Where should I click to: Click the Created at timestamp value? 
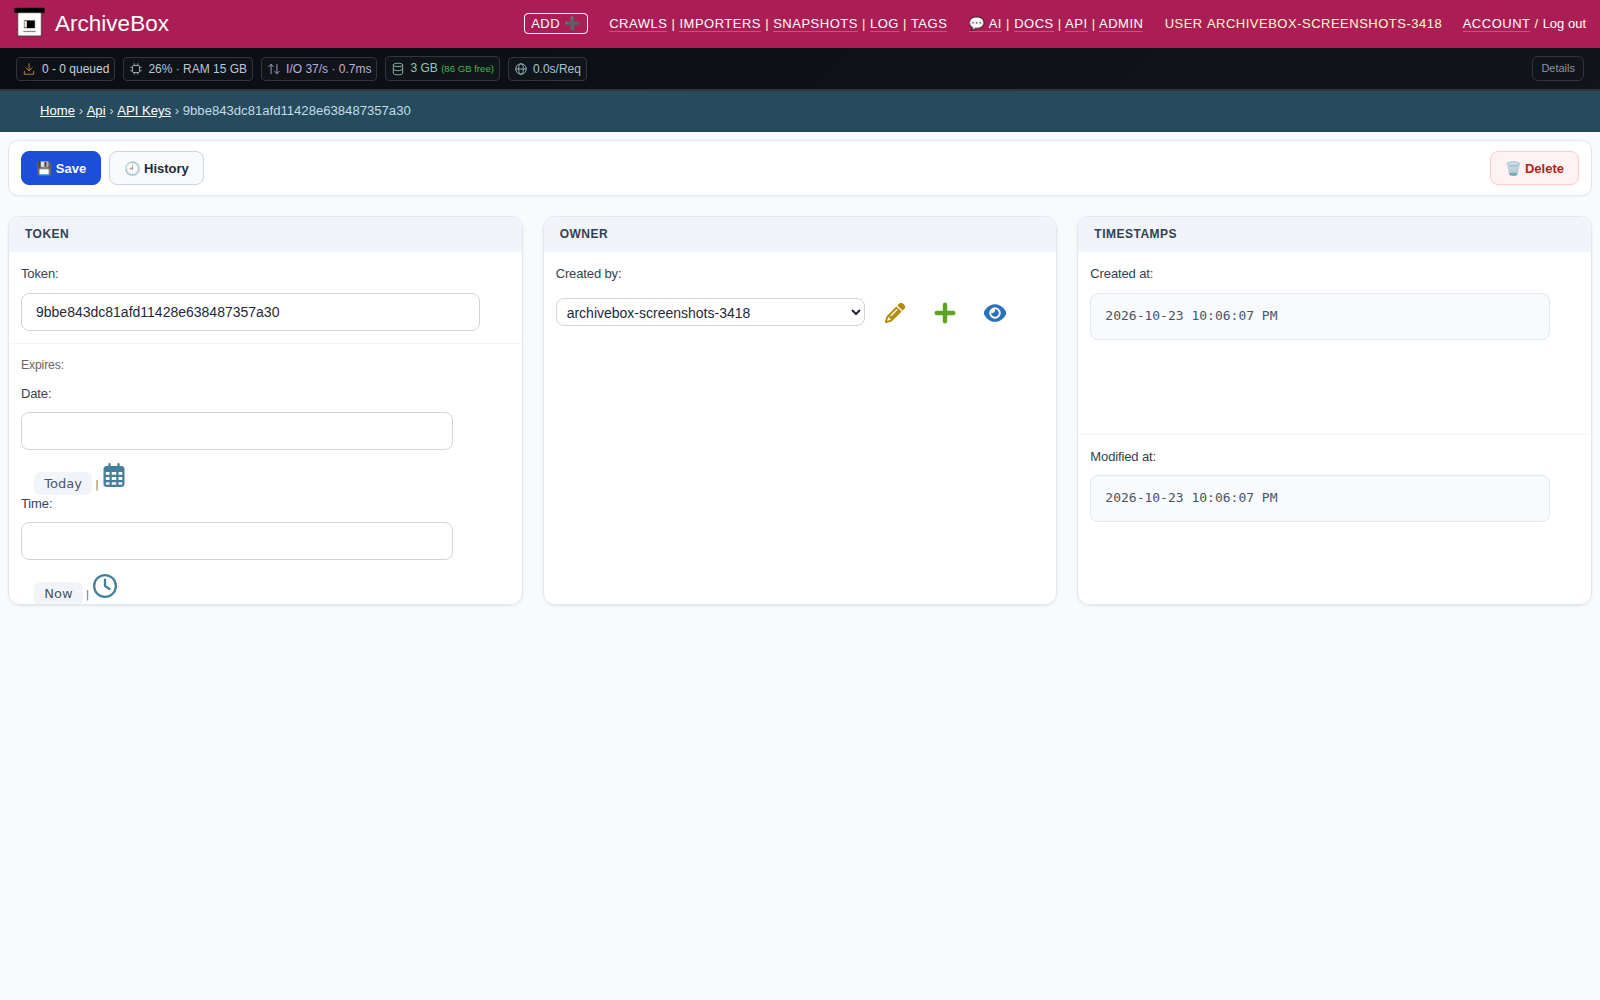click(1320, 316)
